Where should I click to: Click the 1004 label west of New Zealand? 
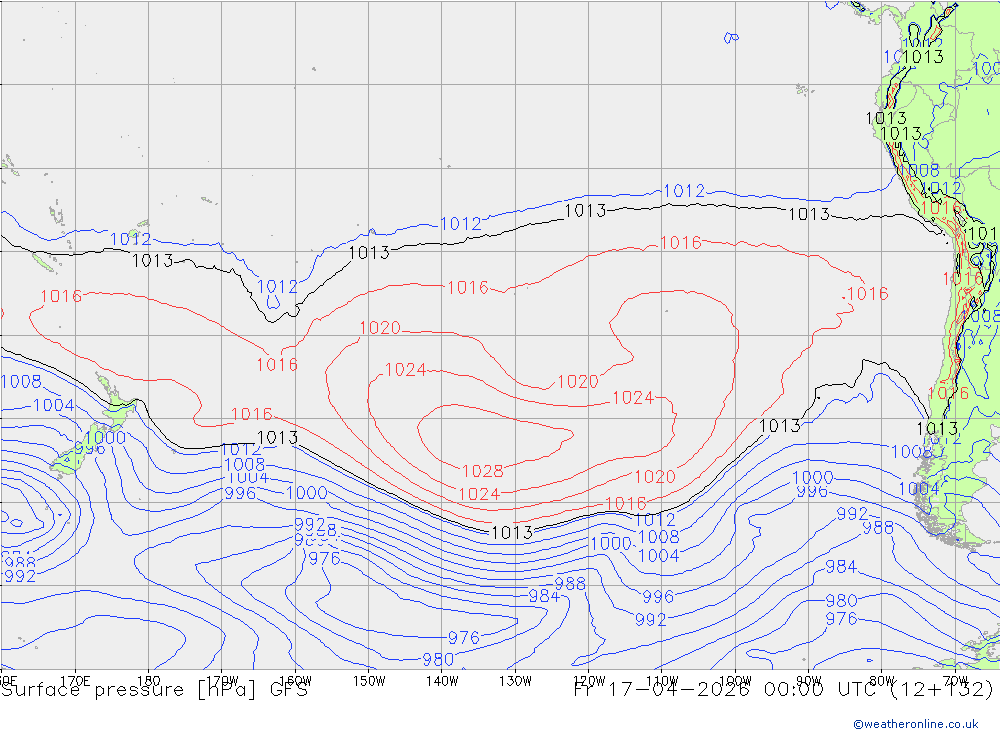coord(54,405)
